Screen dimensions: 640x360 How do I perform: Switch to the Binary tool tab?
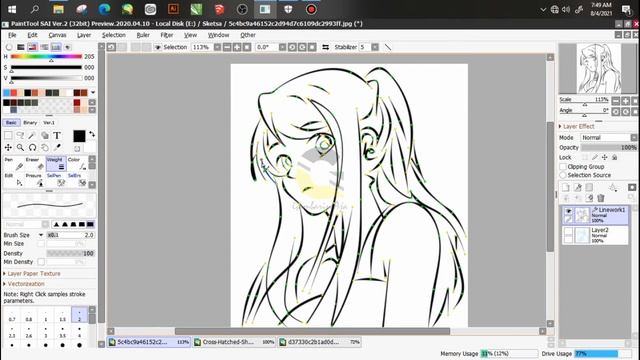[x=30, y=122]
